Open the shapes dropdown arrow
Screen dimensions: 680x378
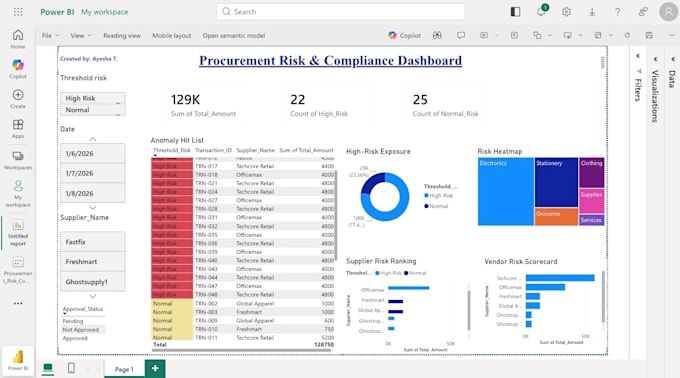pos(549,36)
